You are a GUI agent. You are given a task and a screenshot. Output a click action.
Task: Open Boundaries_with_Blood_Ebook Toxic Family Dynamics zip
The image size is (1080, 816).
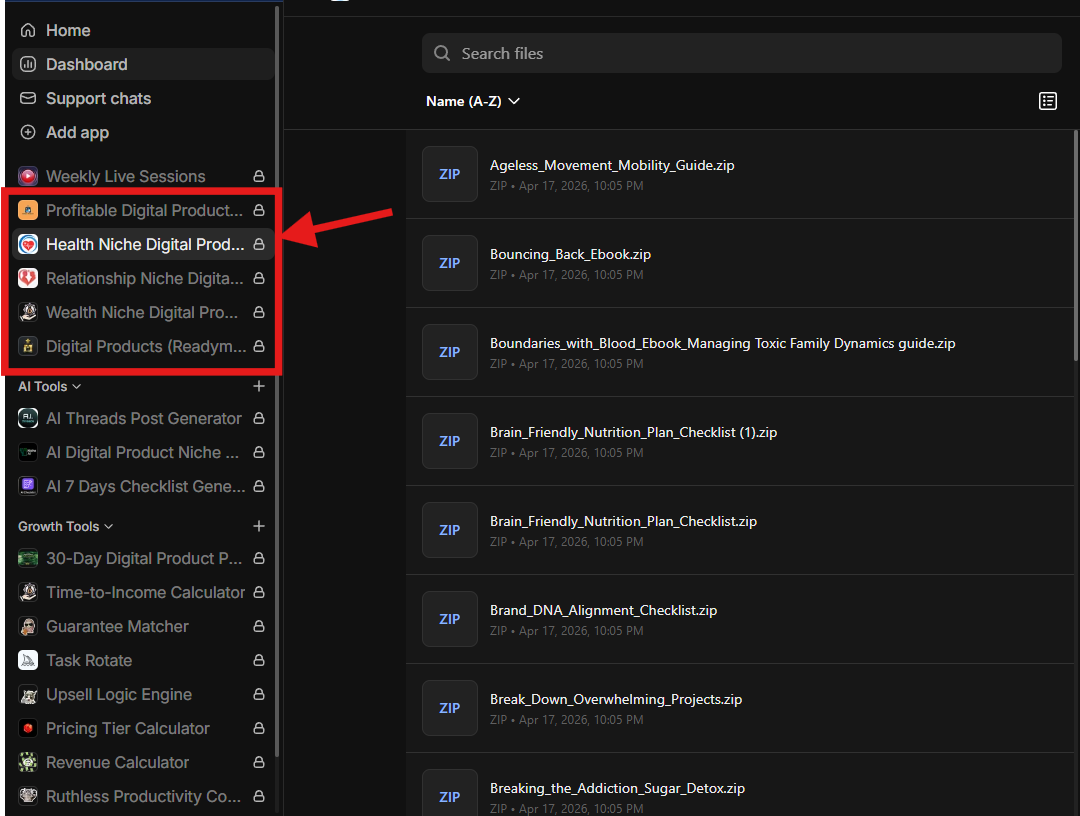(x=739, y=352)
